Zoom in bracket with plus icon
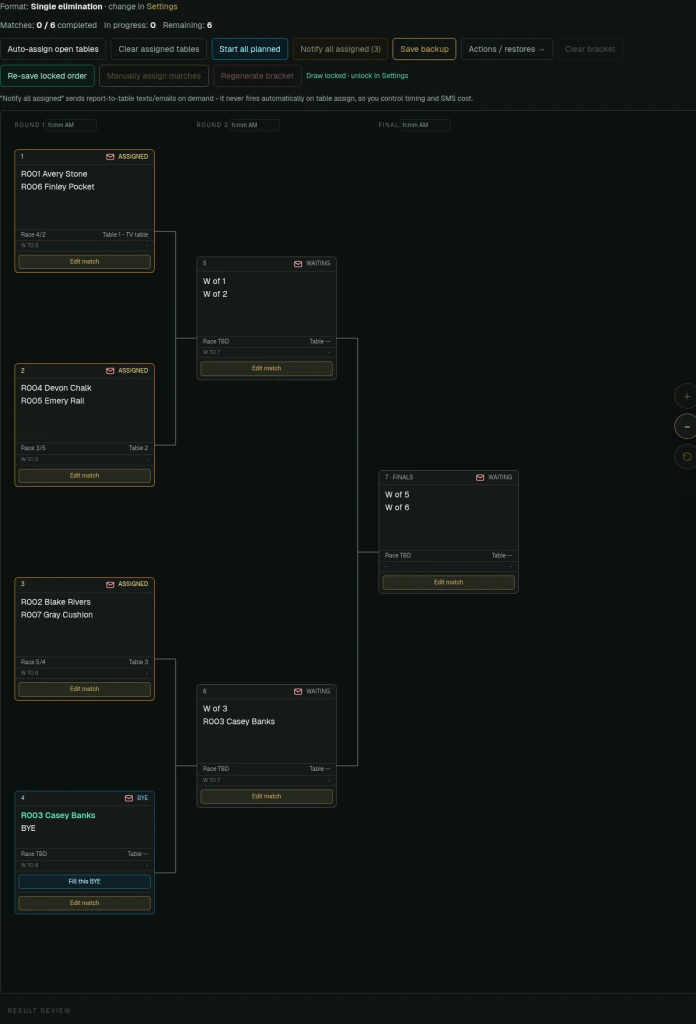Screen dimensions: 696x1024 [686, 396]
